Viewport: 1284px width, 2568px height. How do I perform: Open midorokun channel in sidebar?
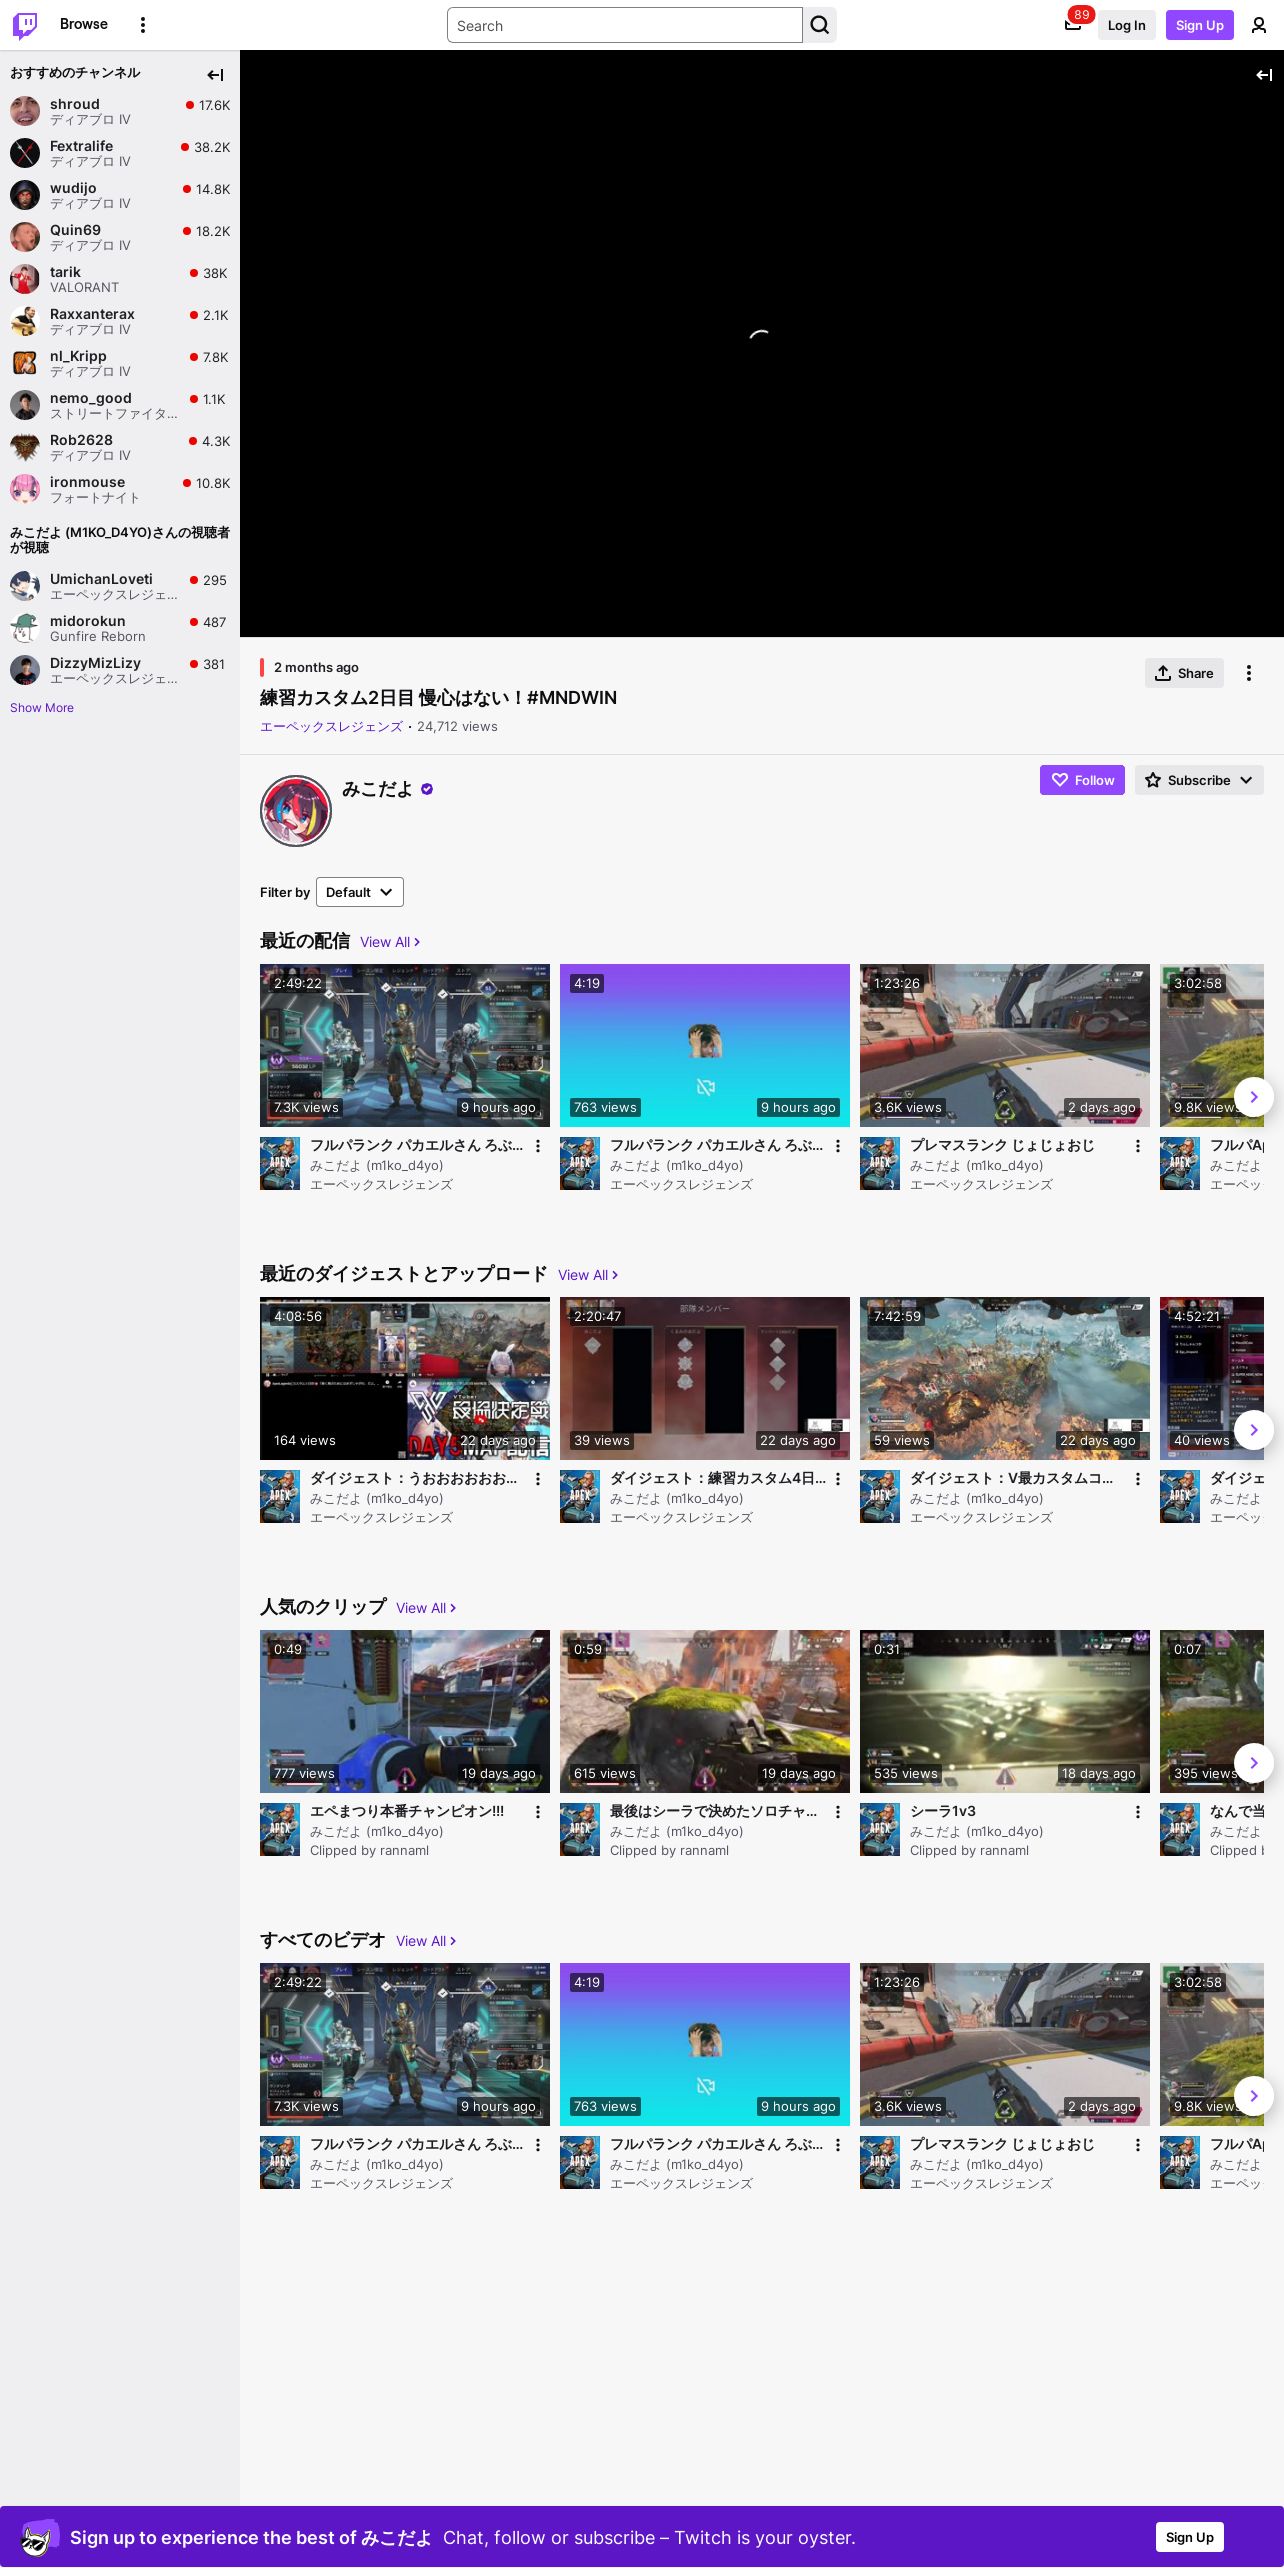[120, 628]
